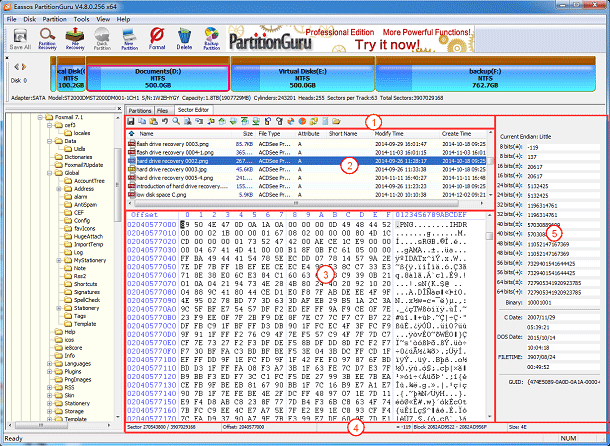Open the File menu
Viewport: 610px width, 446px height.
tap(11, 19)
